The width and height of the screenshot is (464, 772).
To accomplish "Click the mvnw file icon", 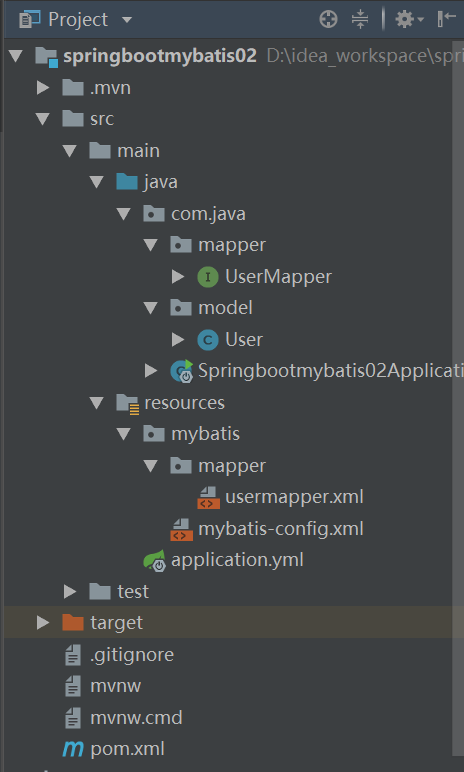I will click(73, 686).
